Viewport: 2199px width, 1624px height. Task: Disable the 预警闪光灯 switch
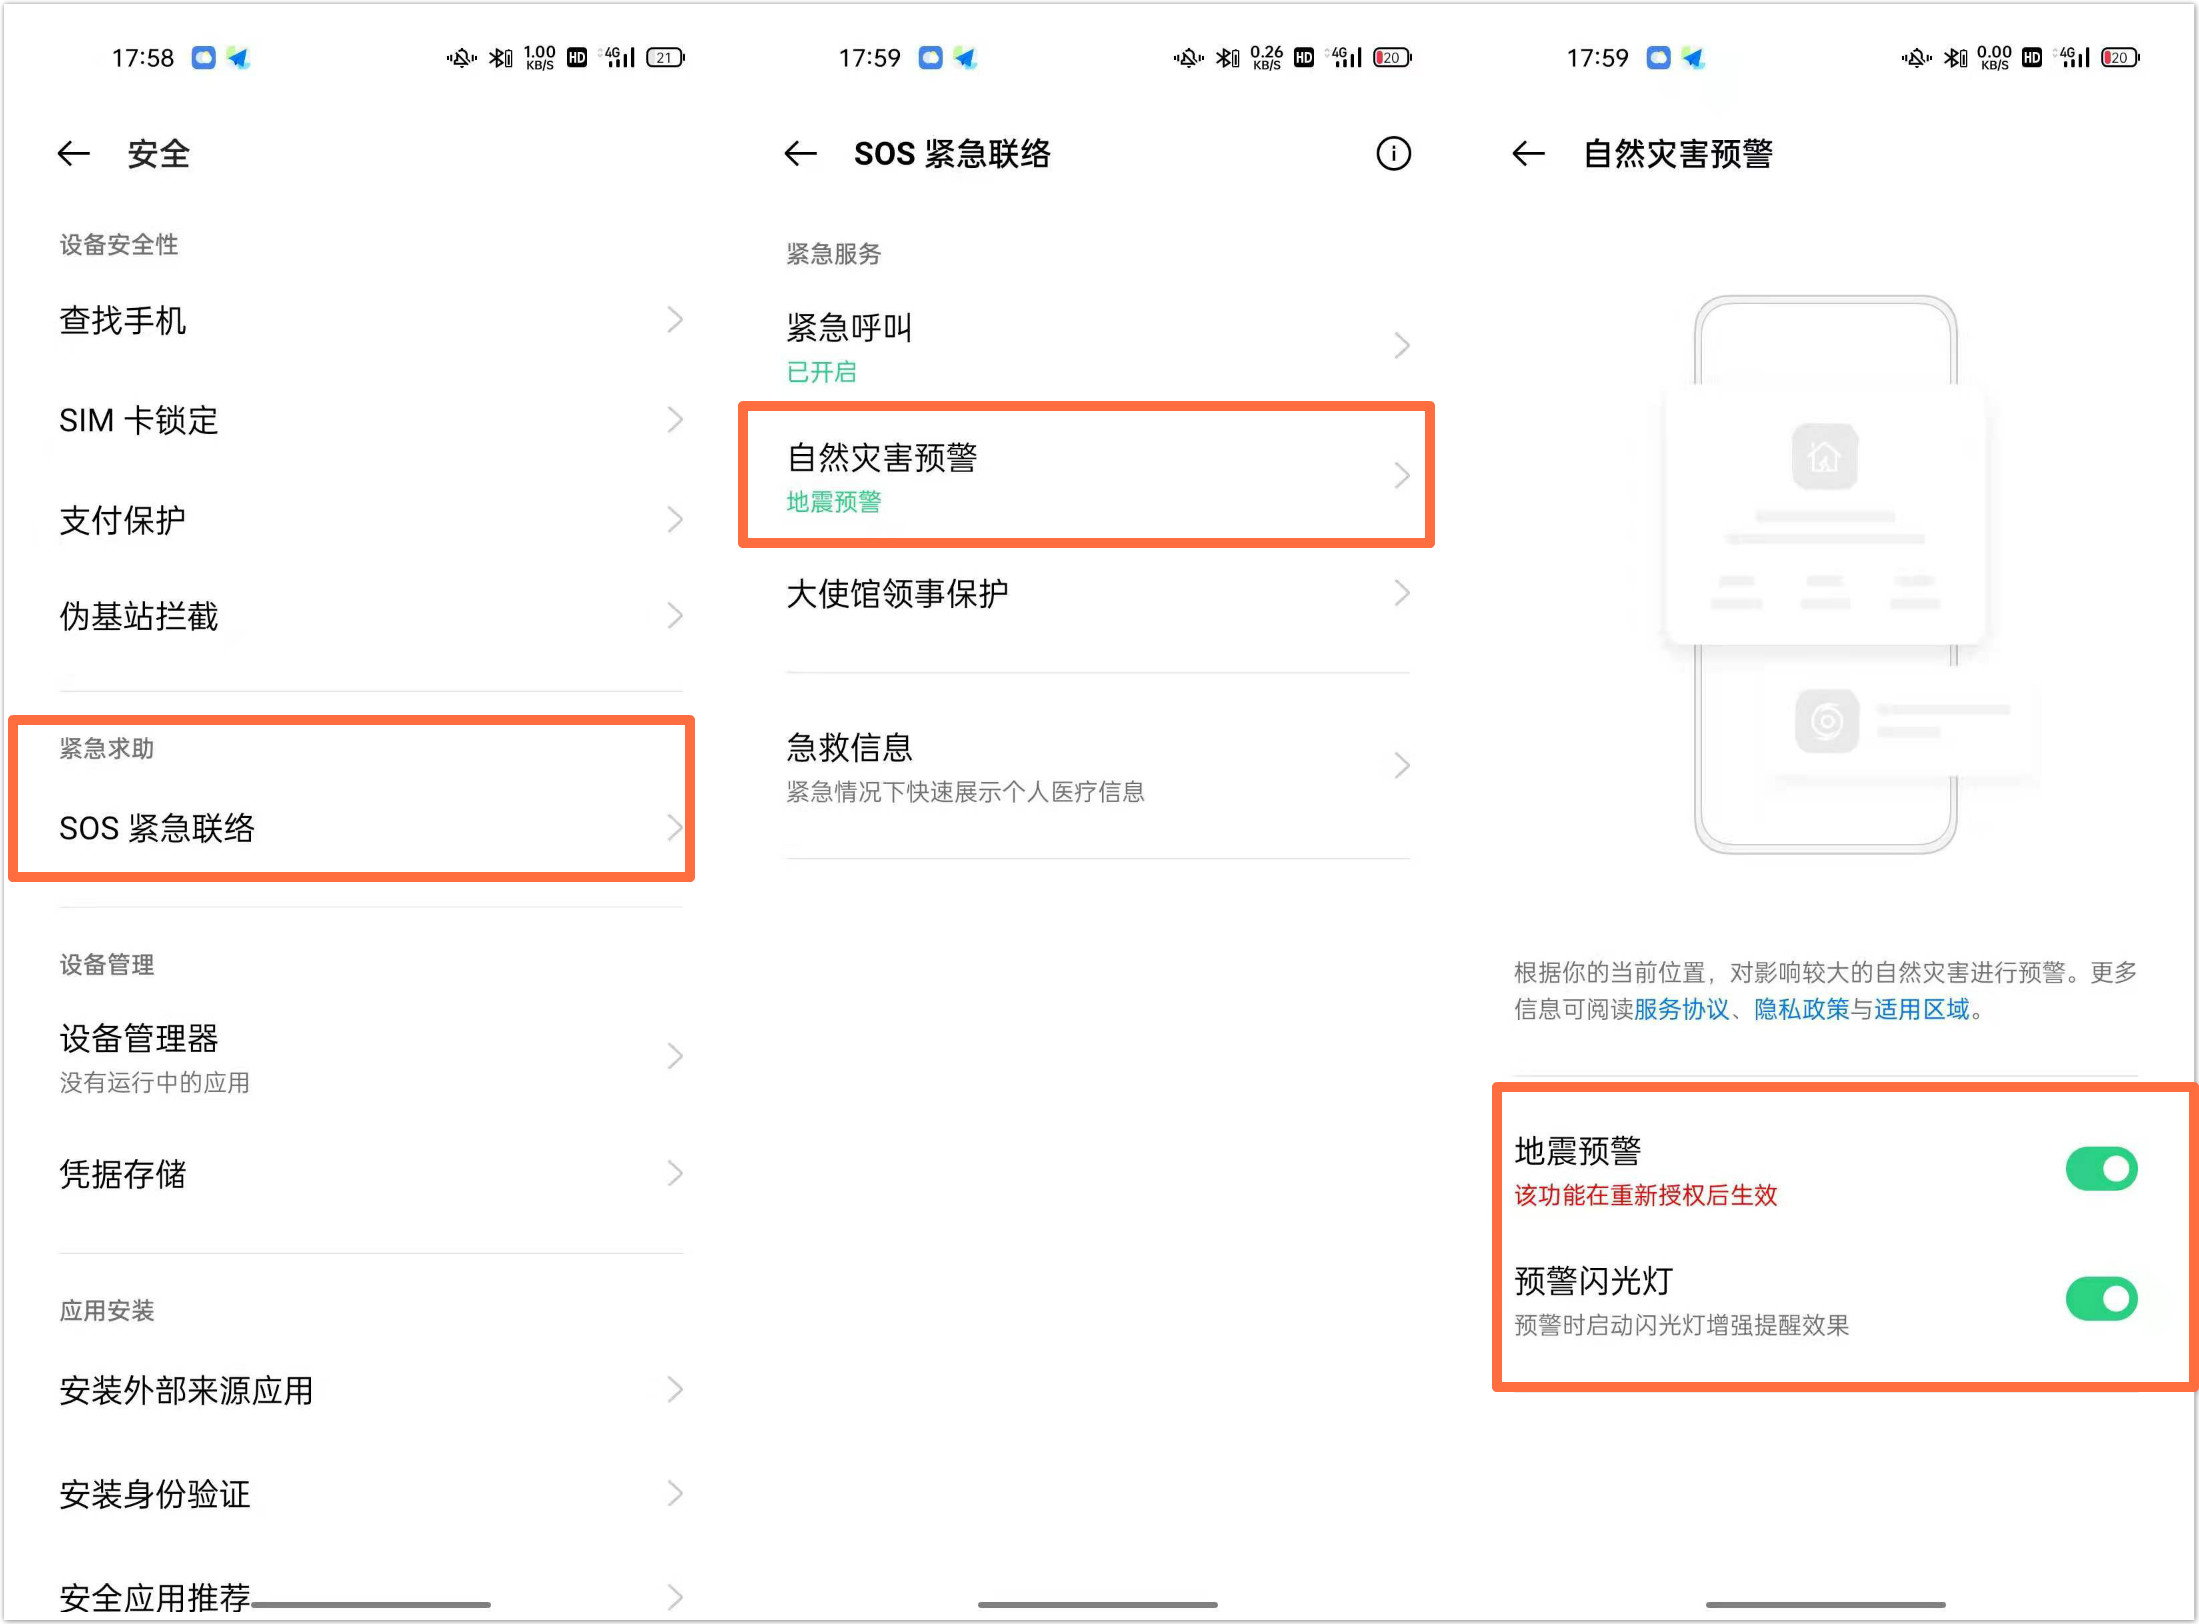[2101, 1299]
